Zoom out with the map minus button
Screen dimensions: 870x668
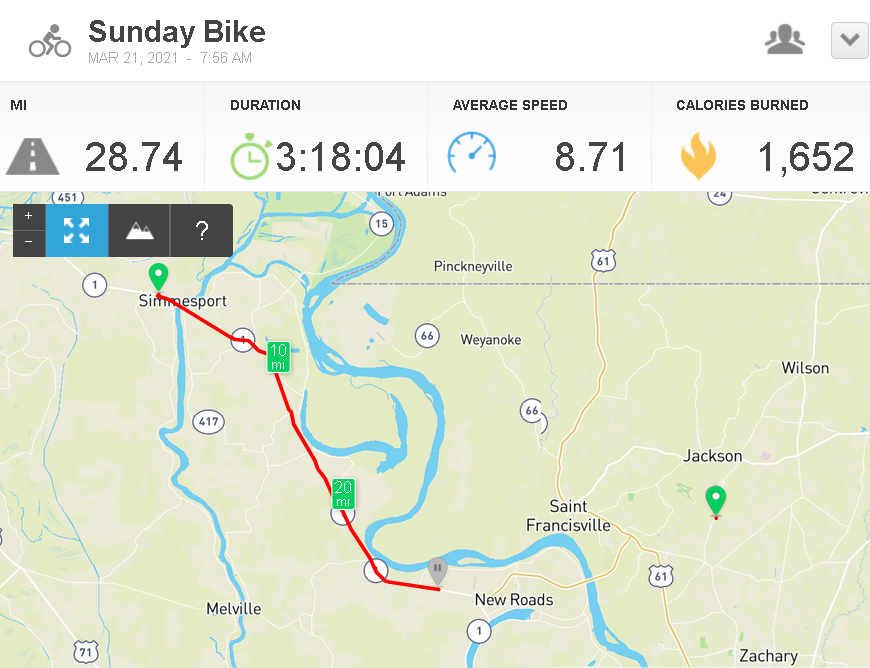point(29,243)
